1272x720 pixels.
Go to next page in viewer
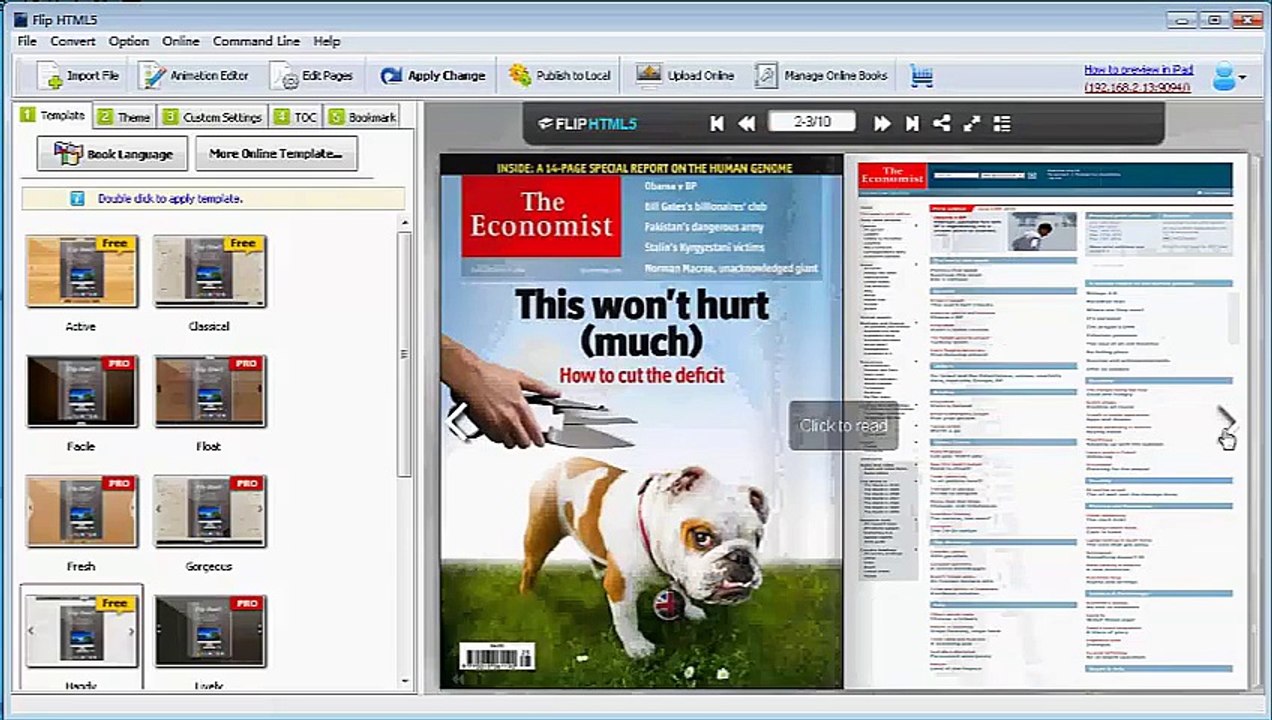tap(882, 123)
